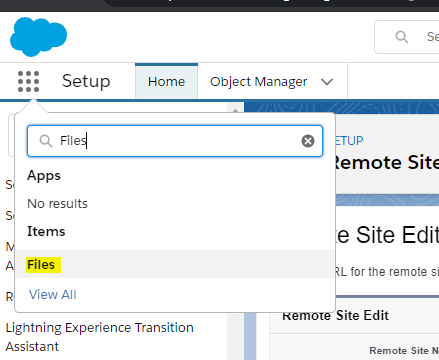439x360 pixels.
Task: Click magnifier icon inside App Launcher search
Action: click(46, 141)
